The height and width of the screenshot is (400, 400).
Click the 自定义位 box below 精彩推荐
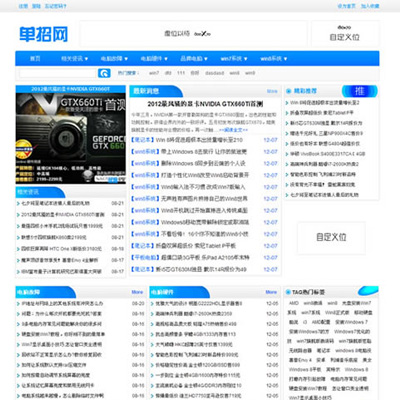(331, 237)
